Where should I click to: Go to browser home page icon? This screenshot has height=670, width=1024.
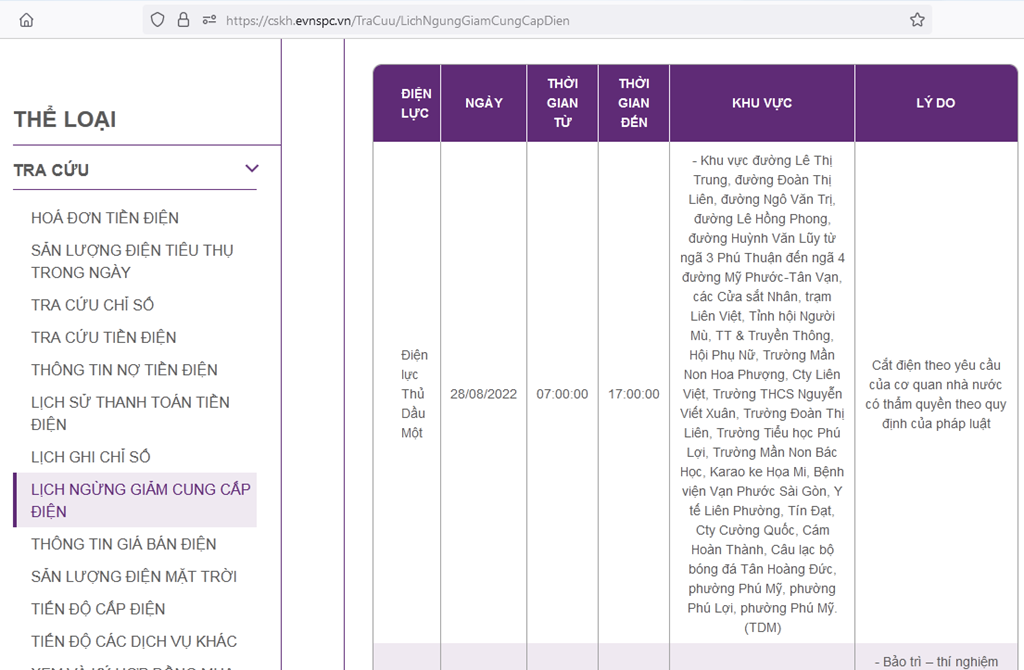pyautogui.click(x=26, y=20)
